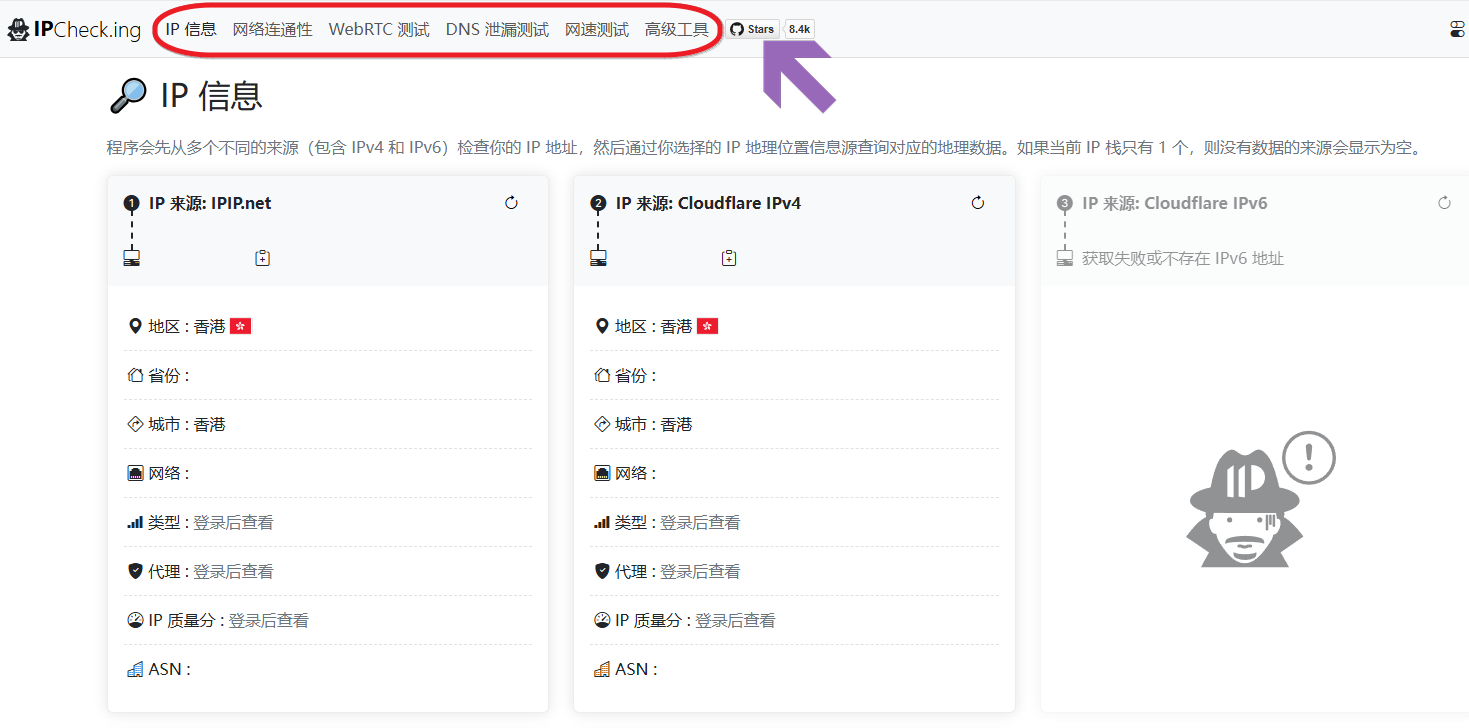Click 登录后查看 for 代理 in Cloudflare IPv4 card

700,571
